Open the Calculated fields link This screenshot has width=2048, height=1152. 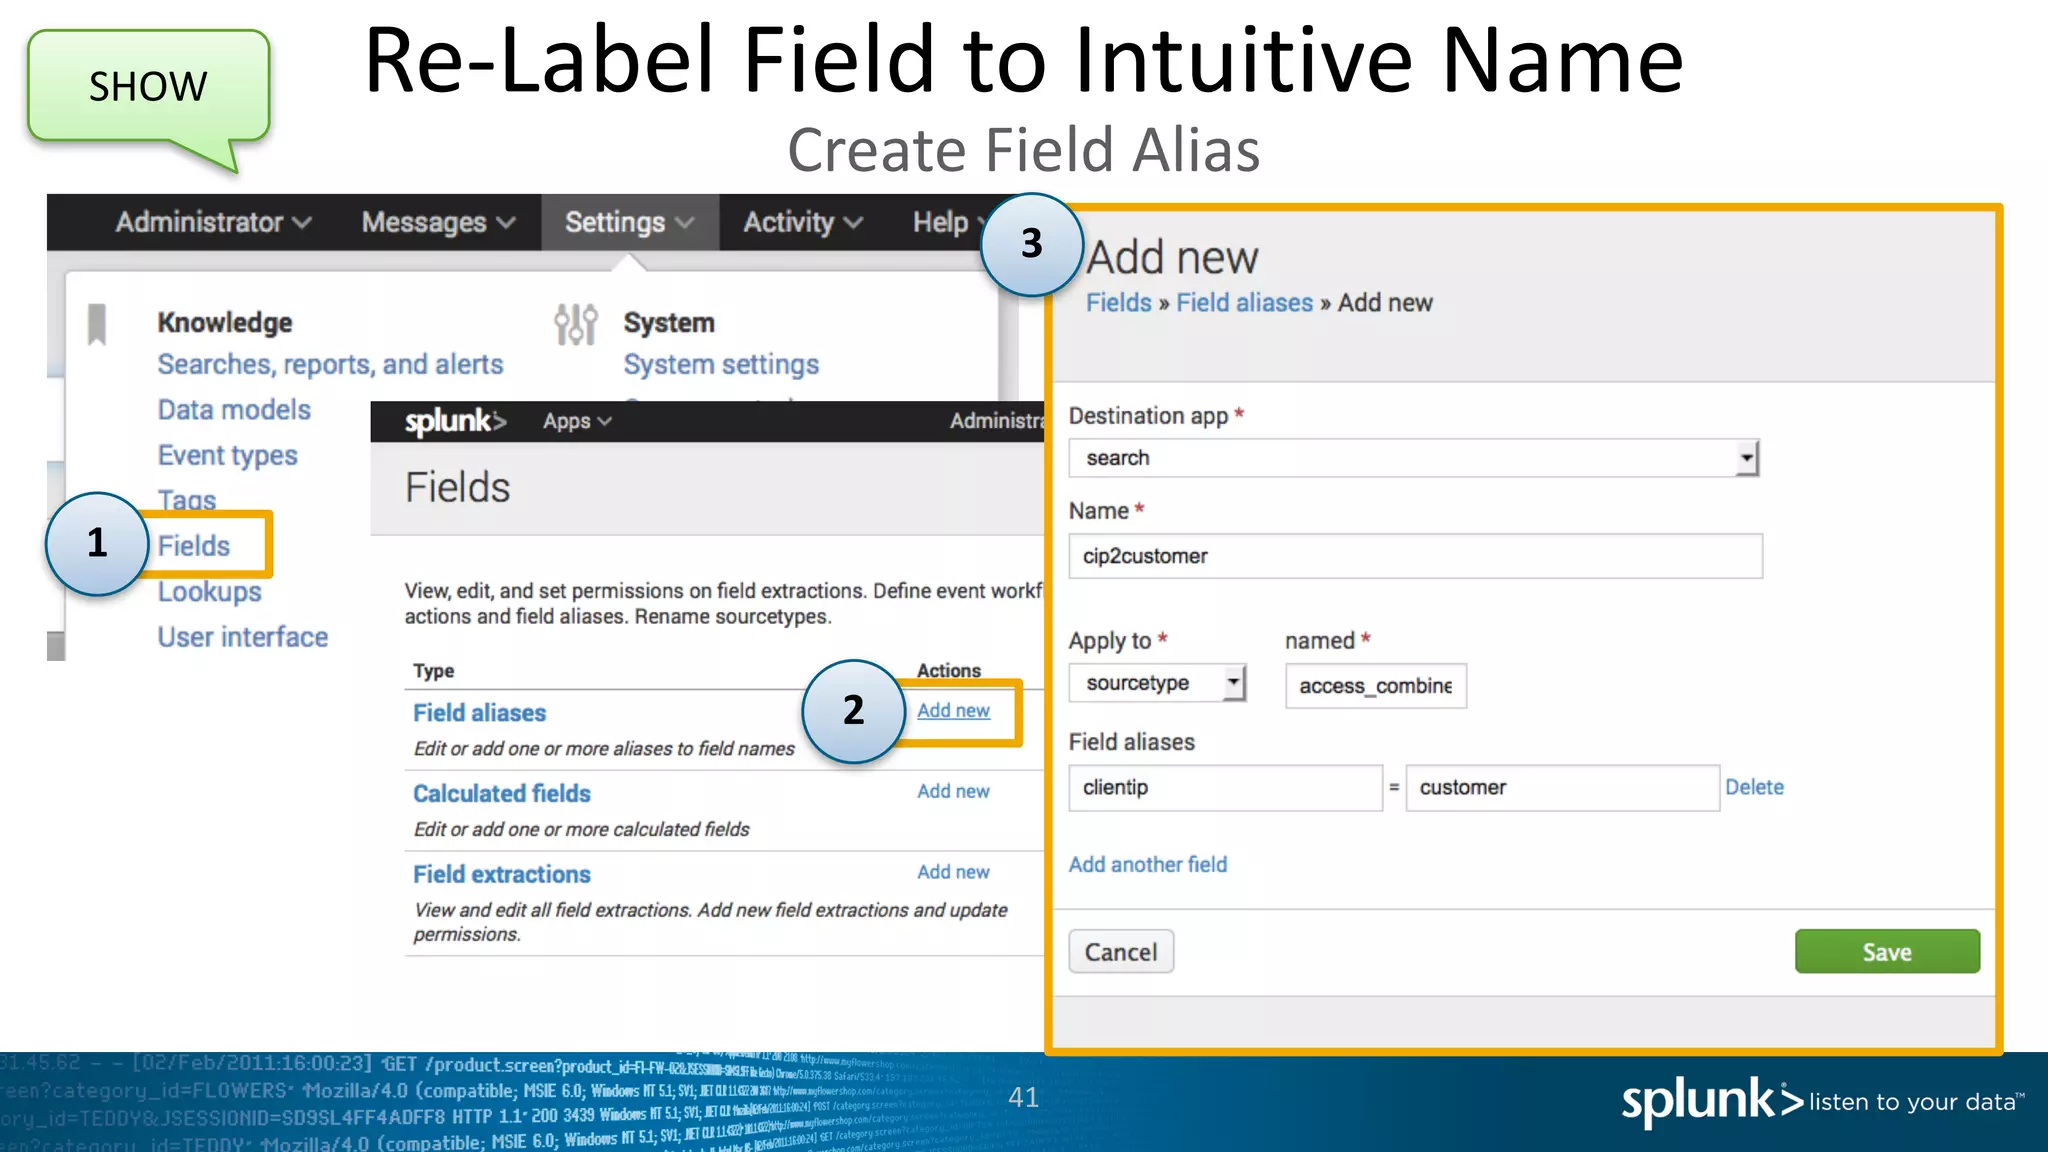(502, 794)
